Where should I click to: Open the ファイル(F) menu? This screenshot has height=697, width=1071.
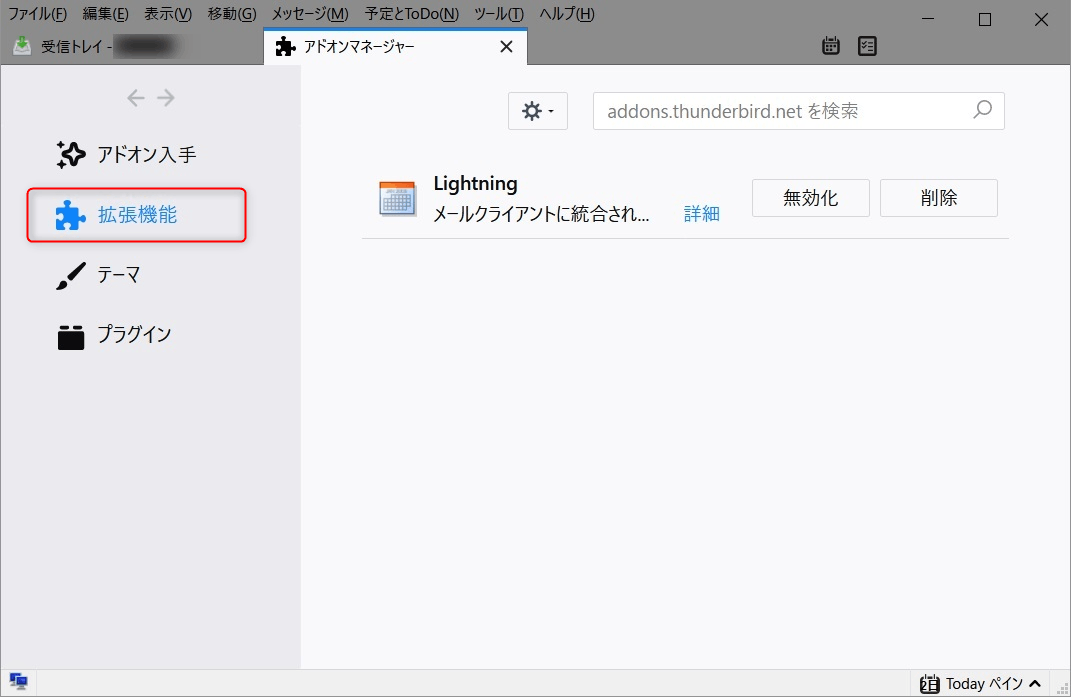[x=38, y=14]
